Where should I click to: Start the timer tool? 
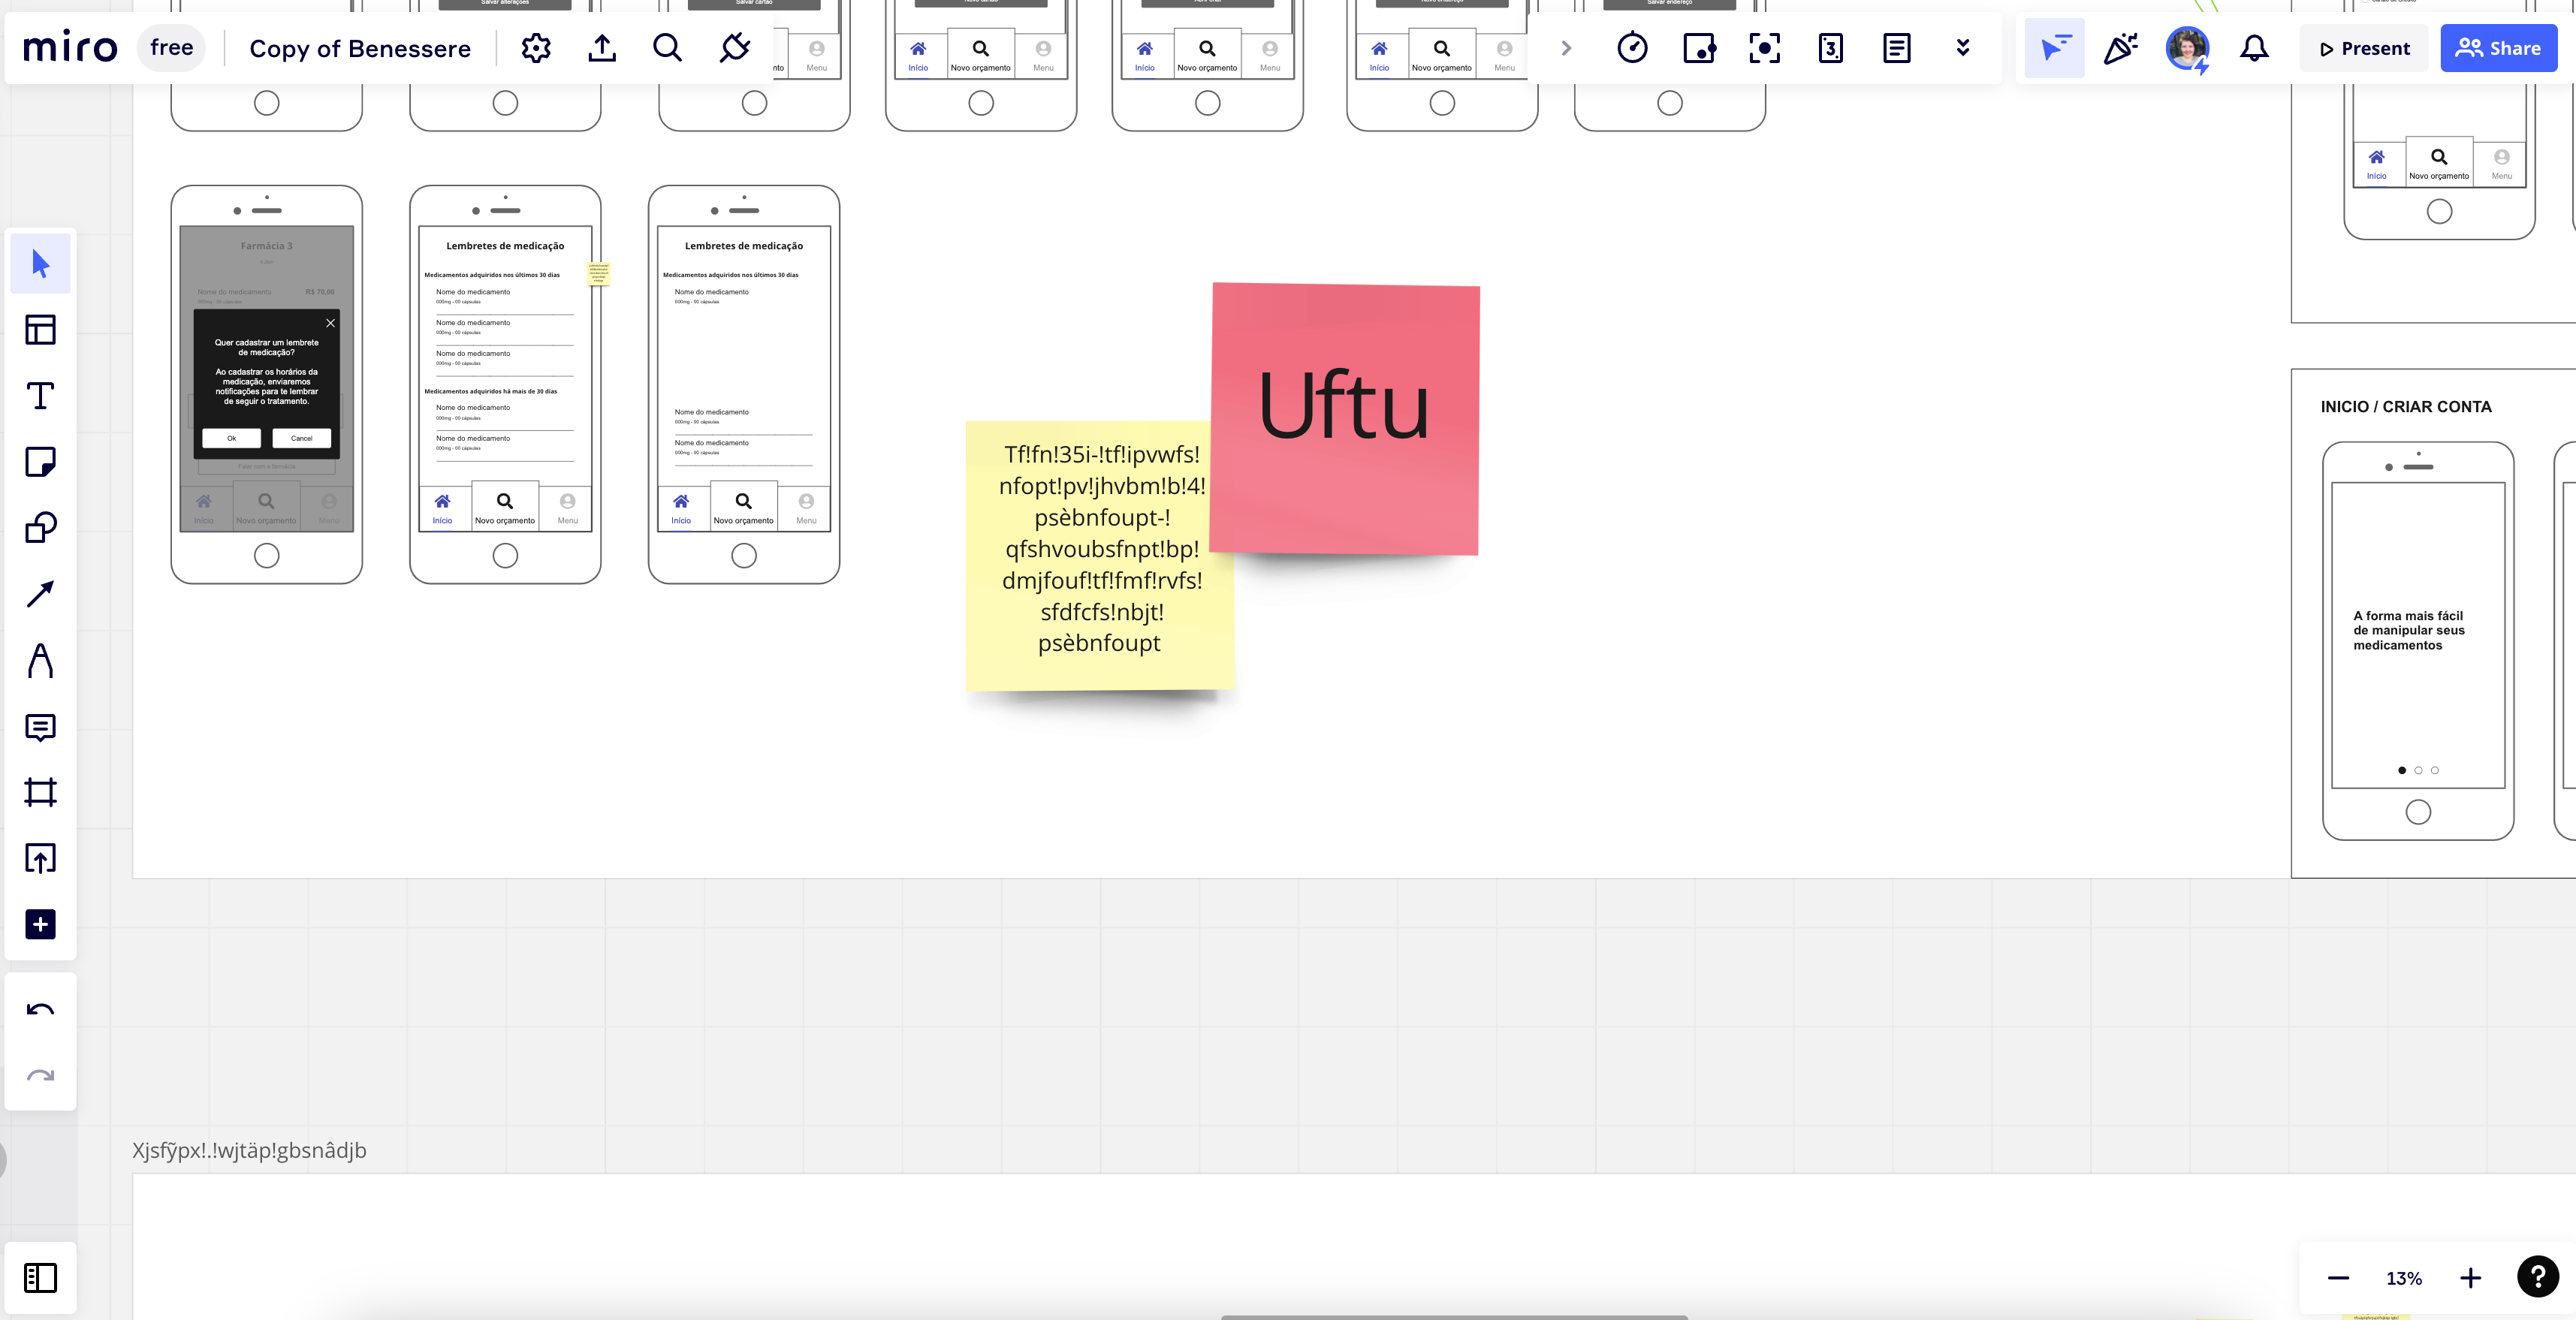pos(1632,48)
